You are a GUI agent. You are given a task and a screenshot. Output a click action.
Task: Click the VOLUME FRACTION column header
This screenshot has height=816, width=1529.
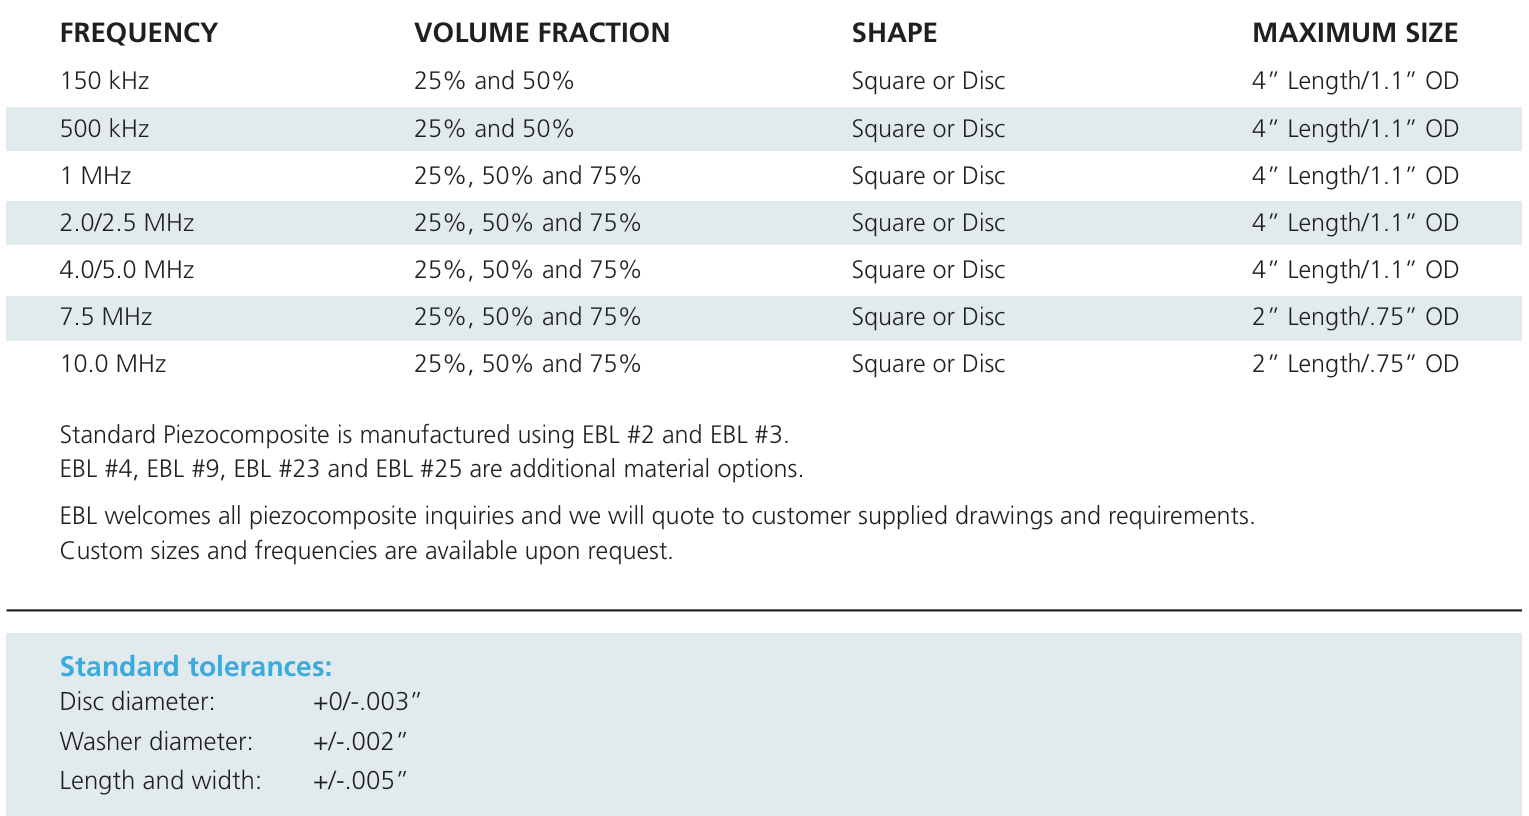click(542, 33)
